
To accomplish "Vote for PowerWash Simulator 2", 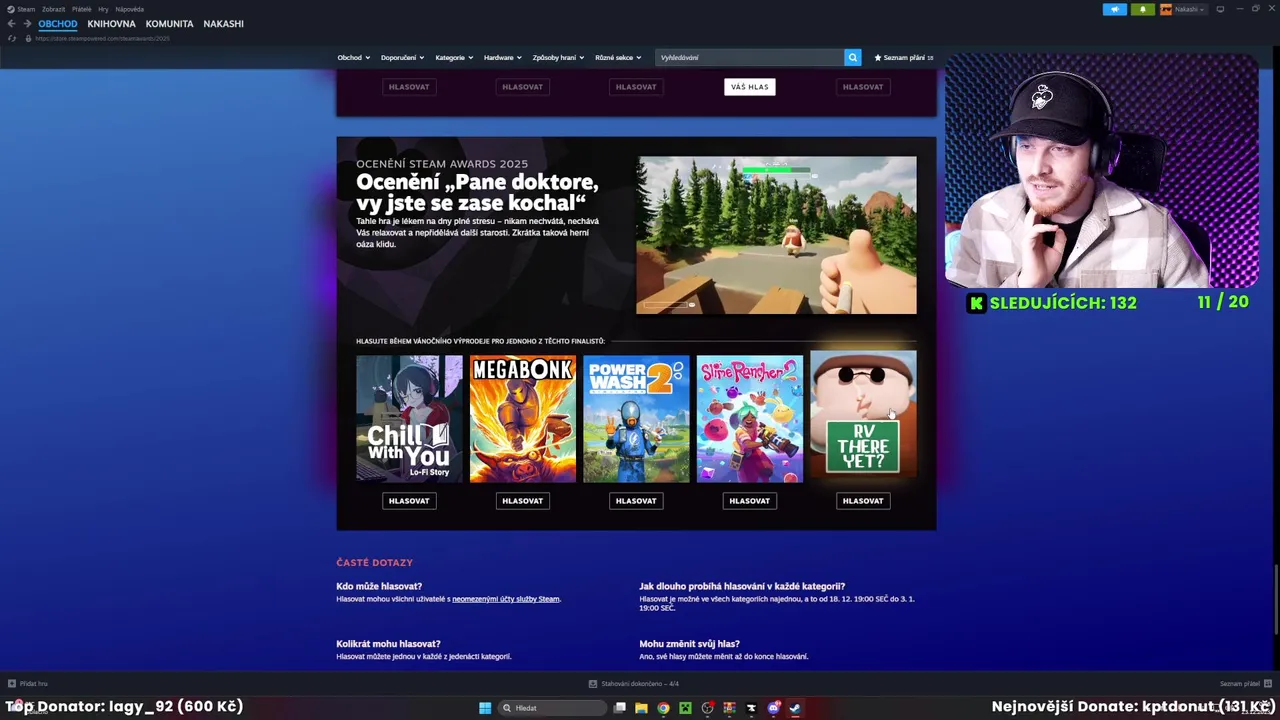I will pos(636,501).
